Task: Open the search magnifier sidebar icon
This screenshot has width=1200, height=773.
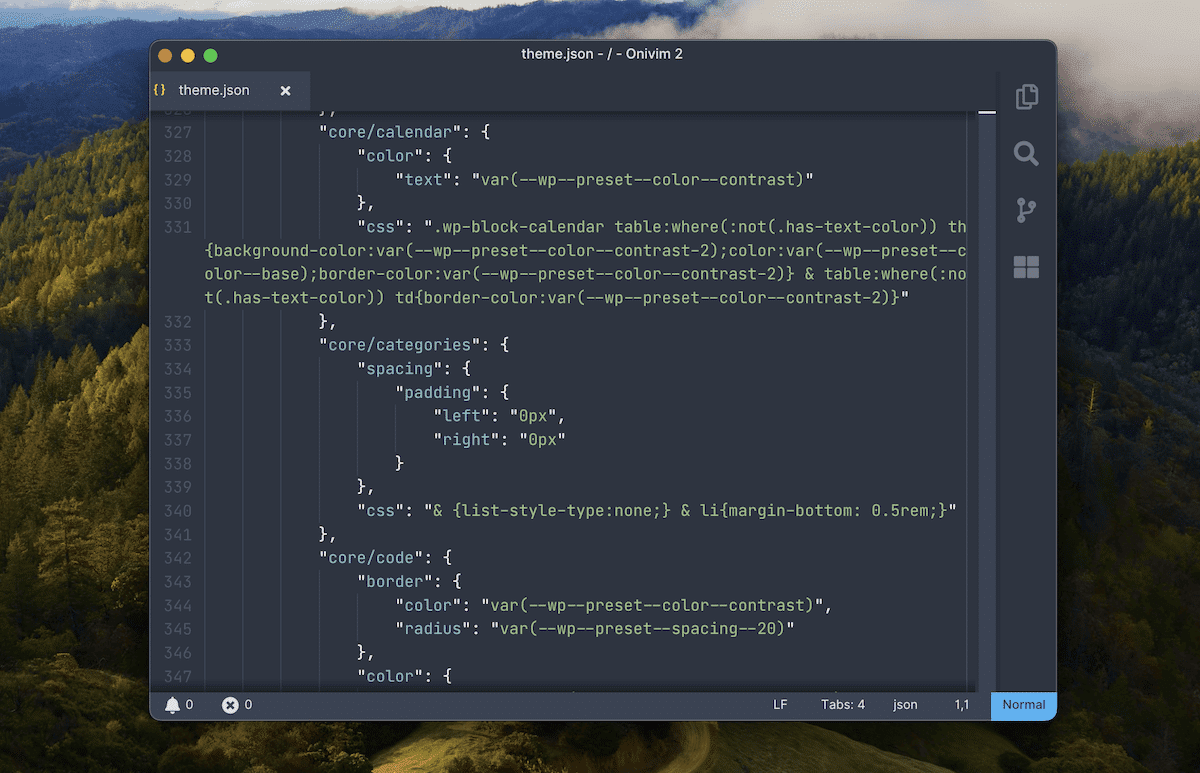Action: [1025, 154]
